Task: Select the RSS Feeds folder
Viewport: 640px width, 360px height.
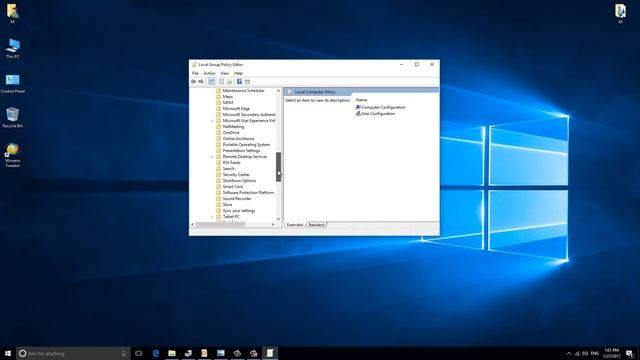Action: [x=228, y=162]
